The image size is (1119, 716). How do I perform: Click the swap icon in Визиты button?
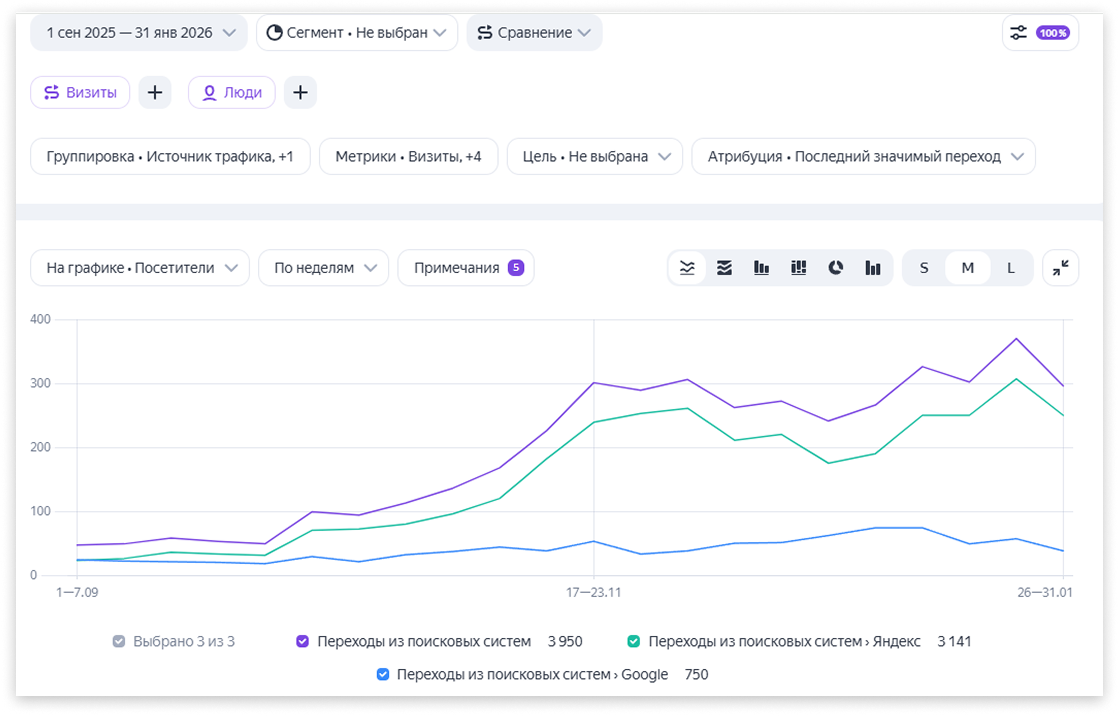51,93
